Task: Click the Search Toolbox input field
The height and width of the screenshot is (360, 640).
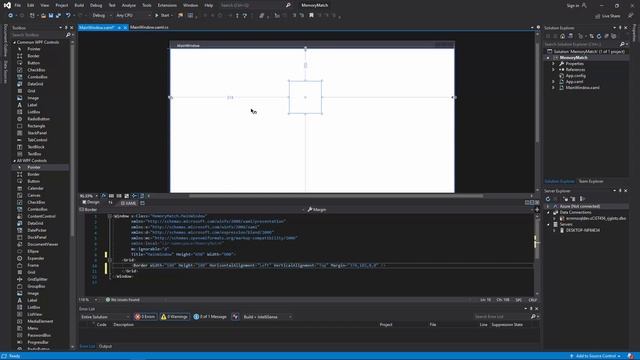Action: point(38,35)
